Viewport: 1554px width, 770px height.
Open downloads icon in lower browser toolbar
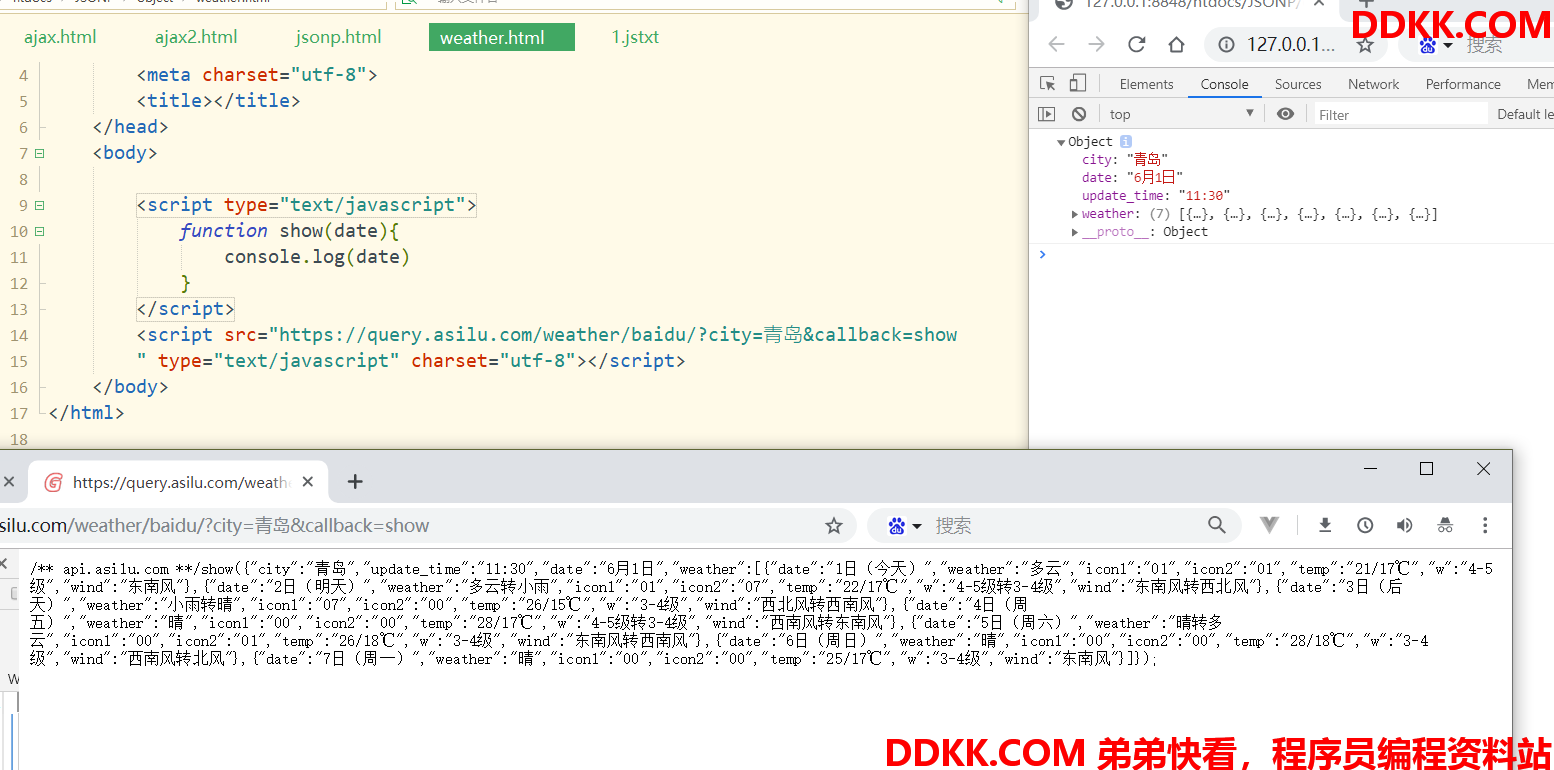click(x=1325, y=525)
